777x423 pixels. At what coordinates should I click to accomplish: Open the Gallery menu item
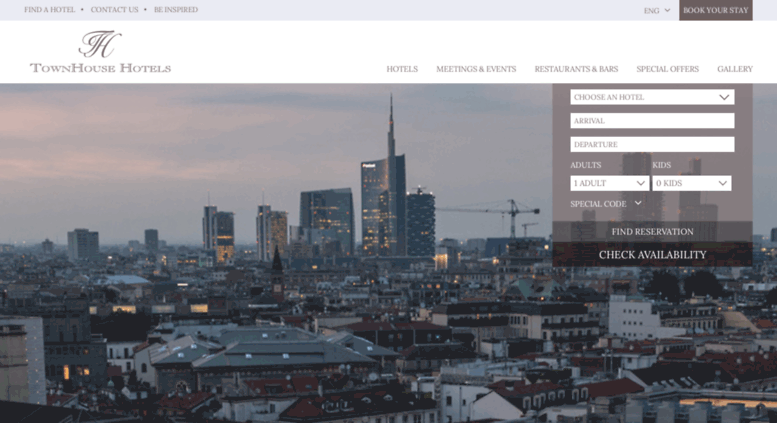[x=735, y=69]
